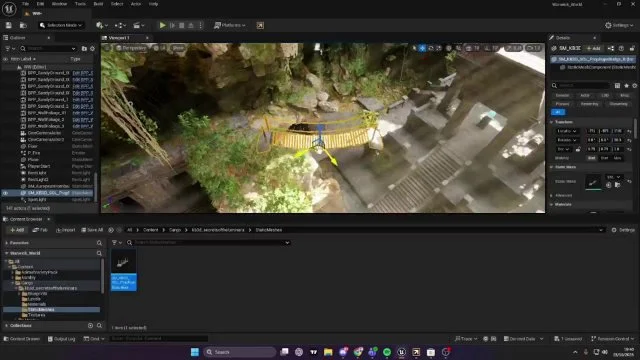Select the P_Fire actor in Outliner
Screen dimensions: 640x360
coord(33,153)
